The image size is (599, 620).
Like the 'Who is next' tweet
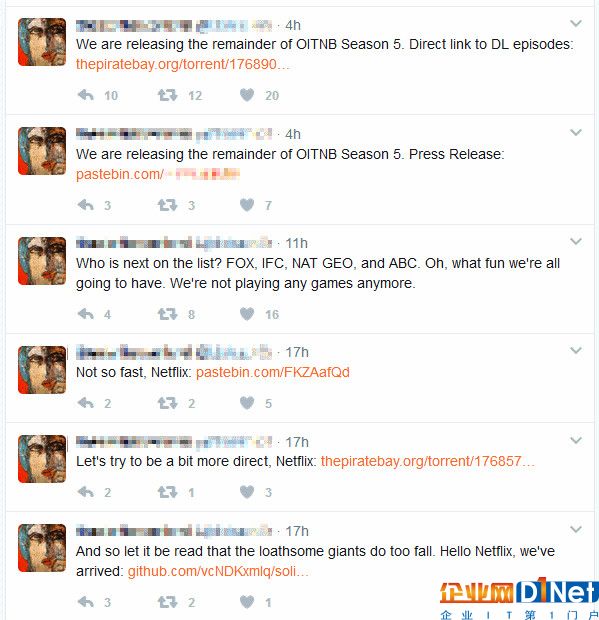pyautogui.click(x=247, y=314)
